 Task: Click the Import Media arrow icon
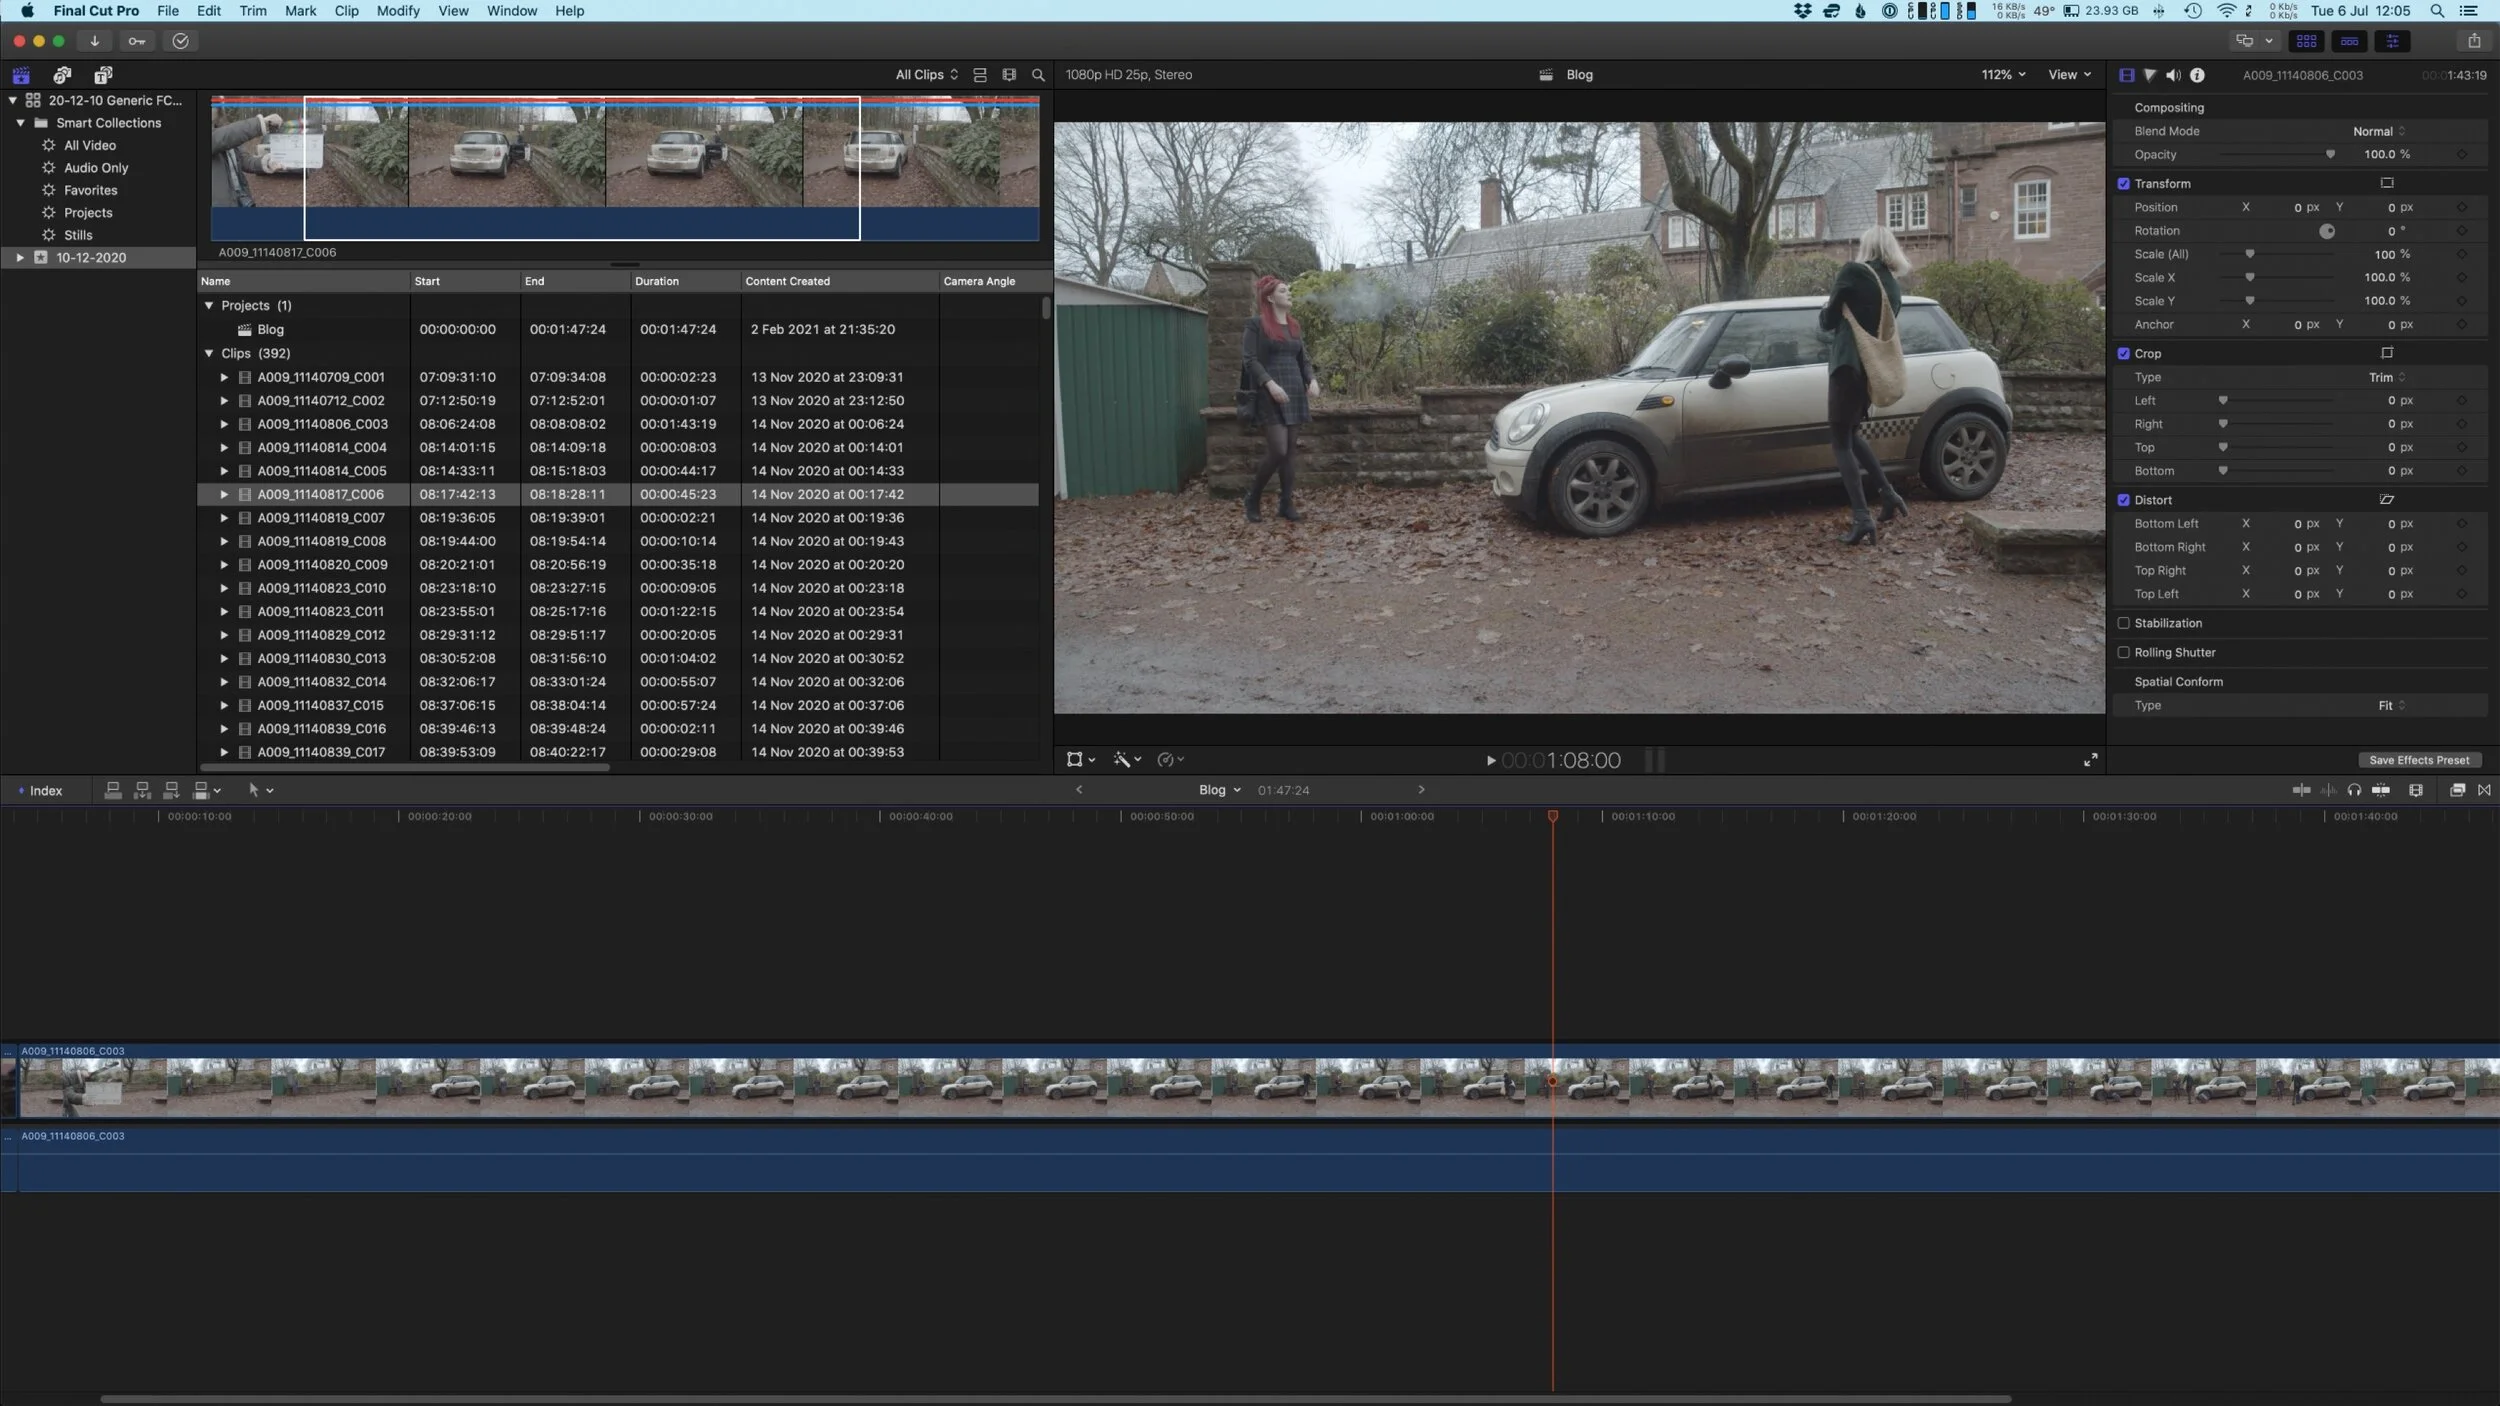tap(94, 41)
